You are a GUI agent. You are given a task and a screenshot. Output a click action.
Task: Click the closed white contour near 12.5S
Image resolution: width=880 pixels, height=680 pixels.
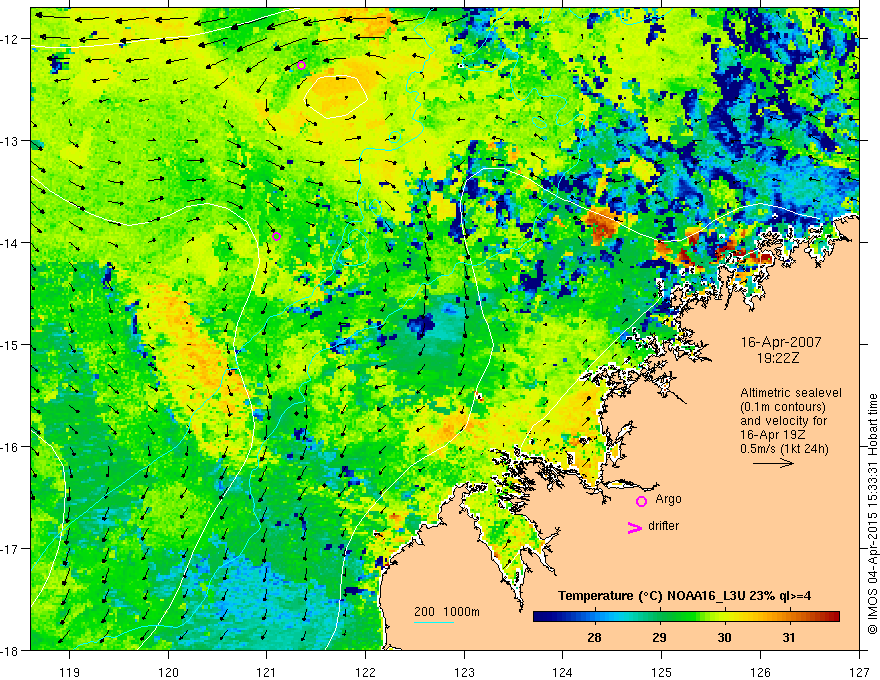pyautogui.click(x=336, y=97)
